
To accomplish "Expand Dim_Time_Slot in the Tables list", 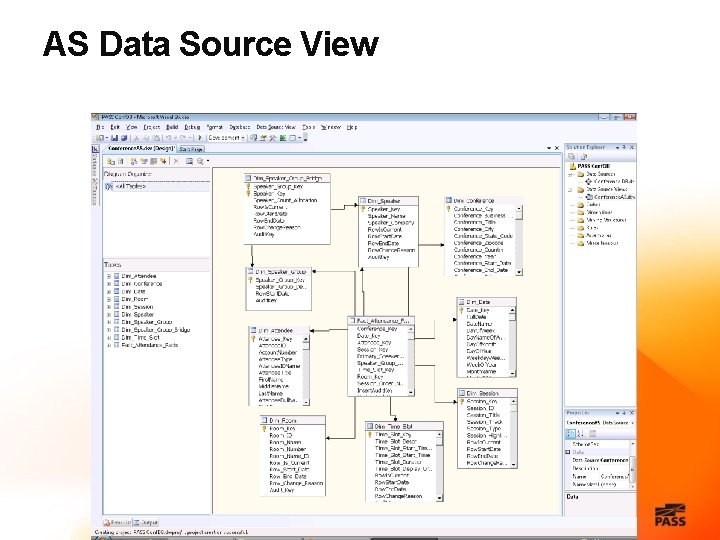I will point(109,338).
